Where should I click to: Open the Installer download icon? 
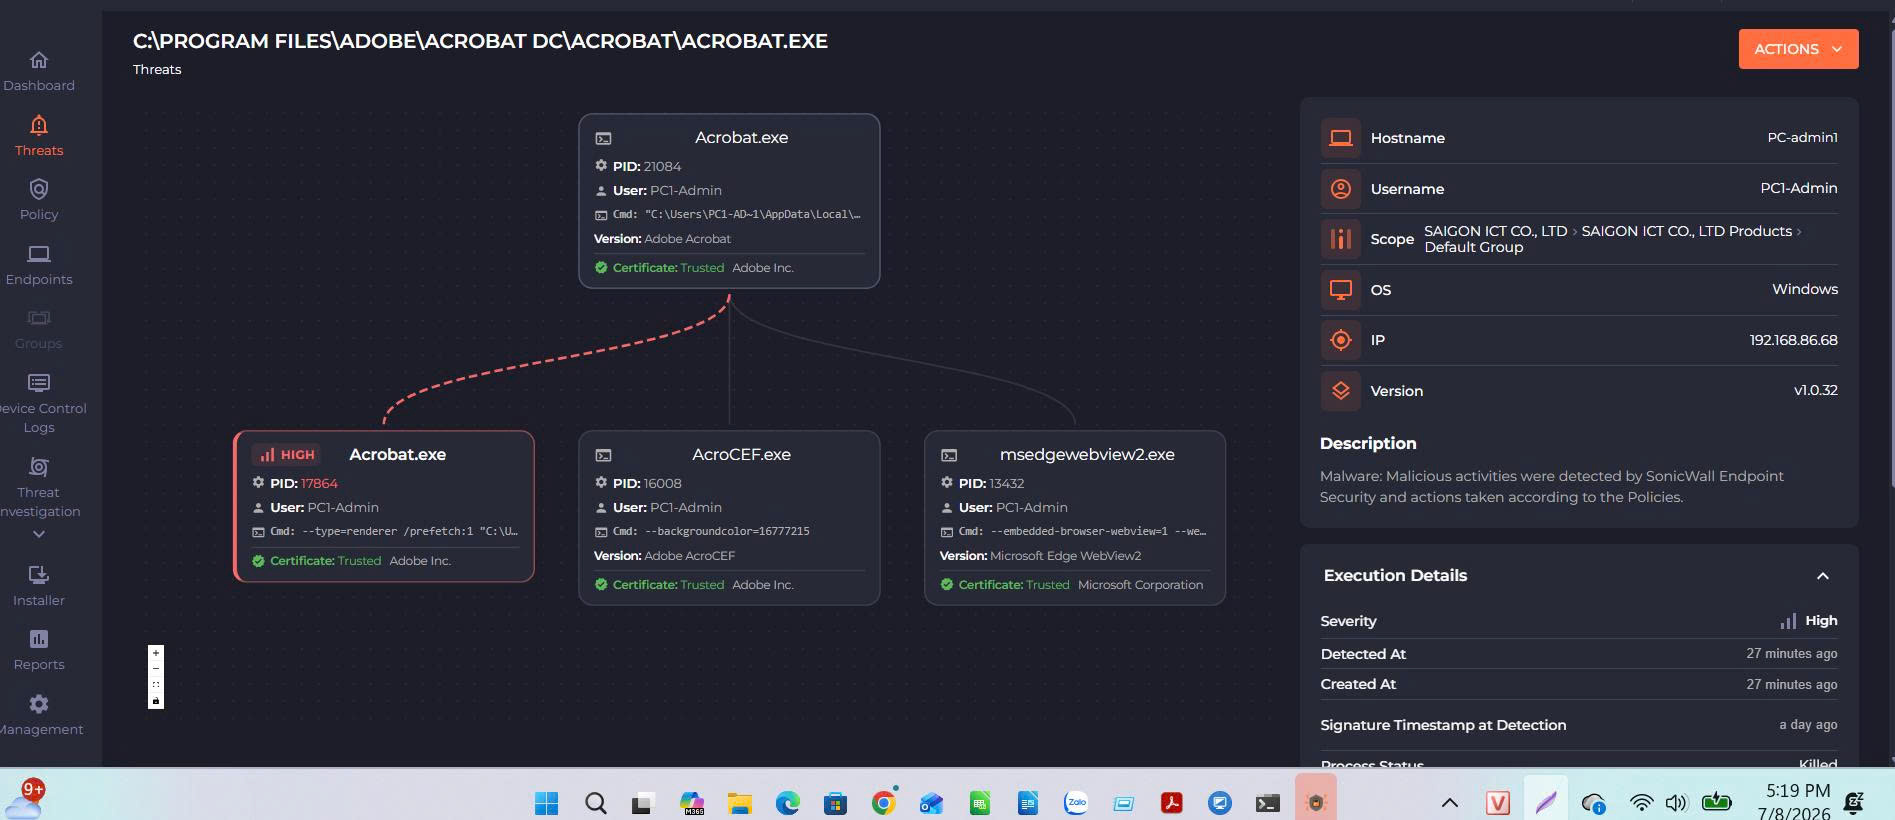(39, 575)
